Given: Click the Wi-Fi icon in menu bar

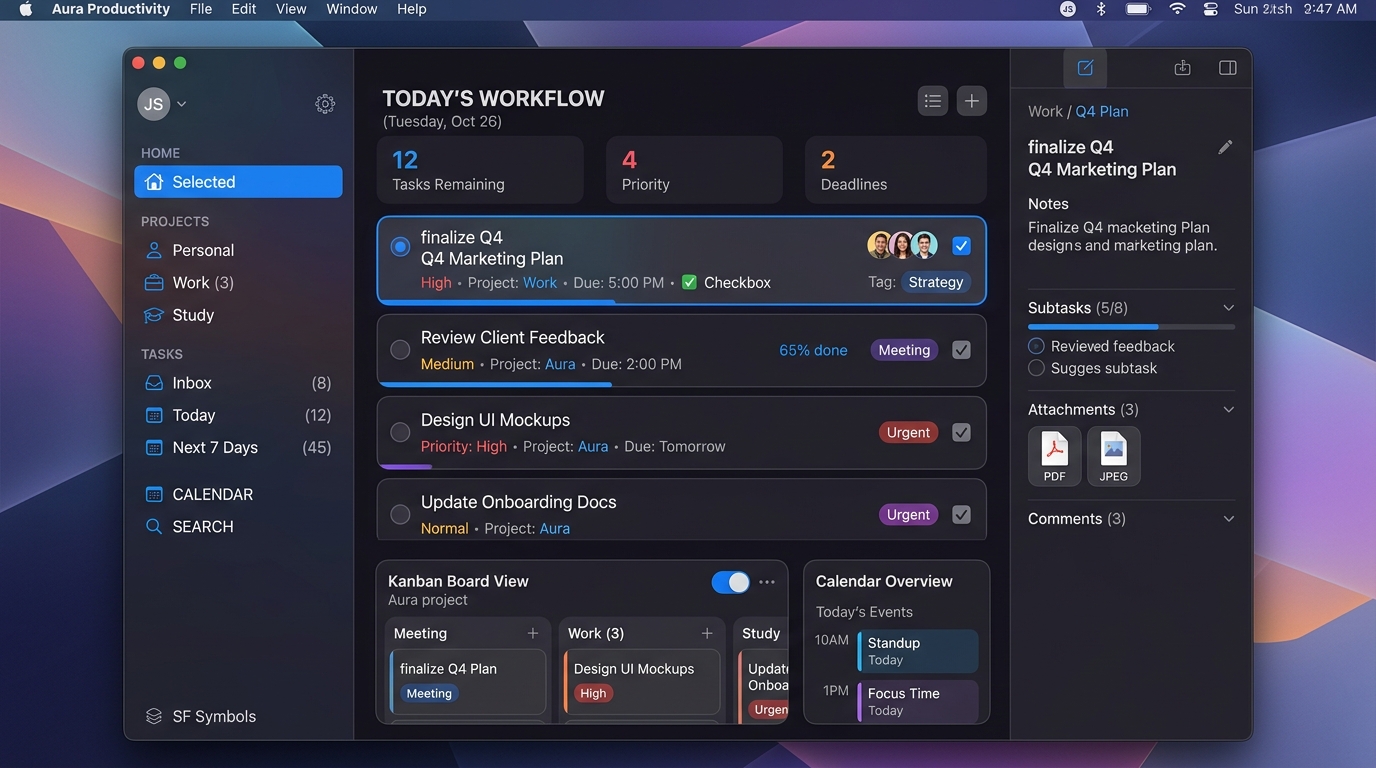Looking at the screenshot, I should coord(1177,9).
